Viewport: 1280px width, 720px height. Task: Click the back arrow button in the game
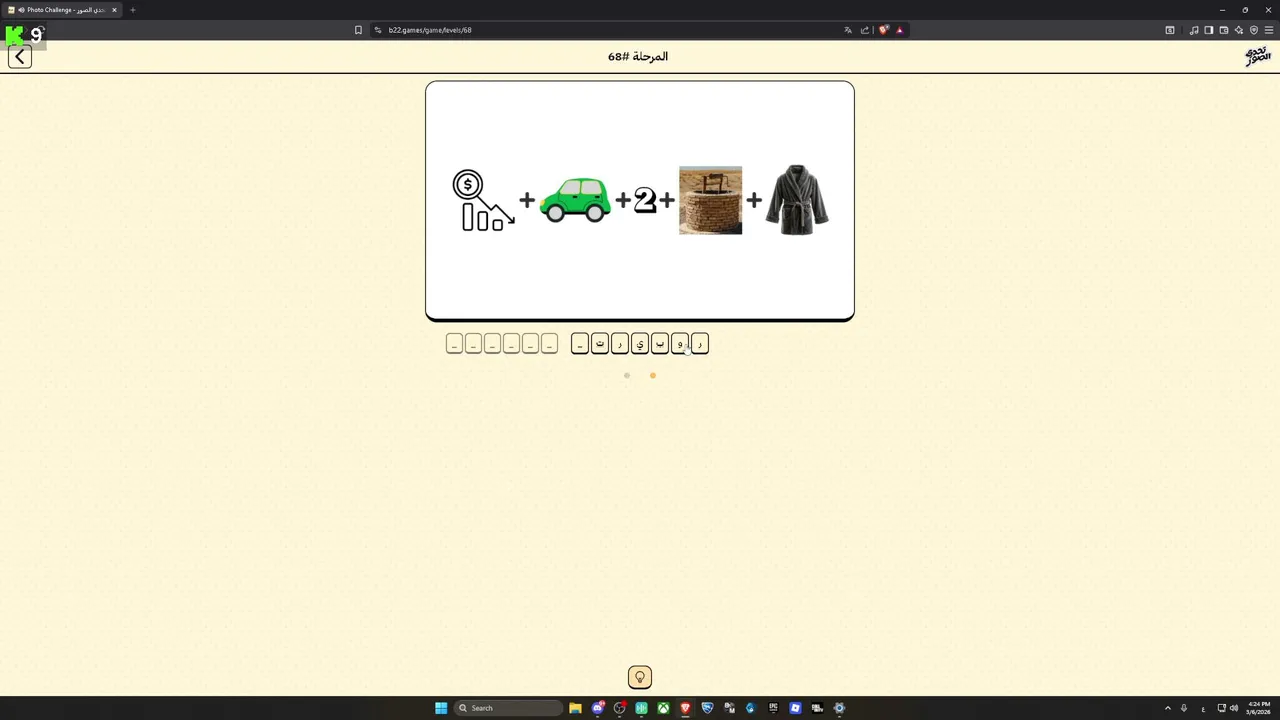[x=20, y=57]
